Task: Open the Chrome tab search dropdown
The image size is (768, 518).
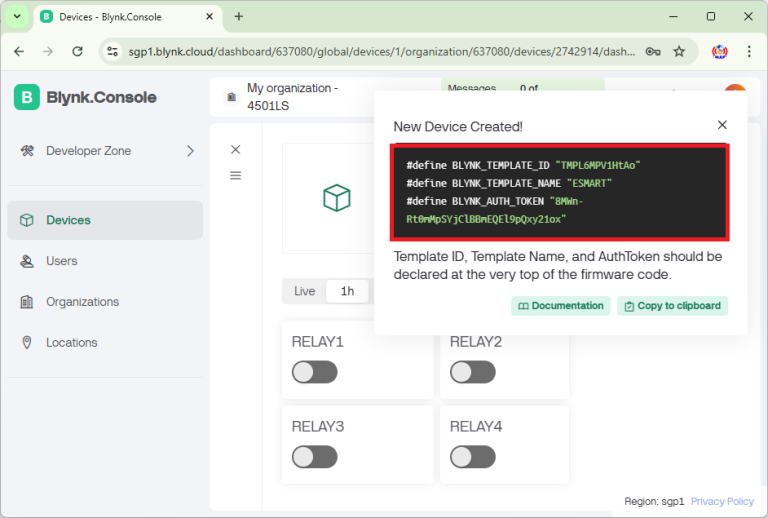Action: tap(17, 17)
